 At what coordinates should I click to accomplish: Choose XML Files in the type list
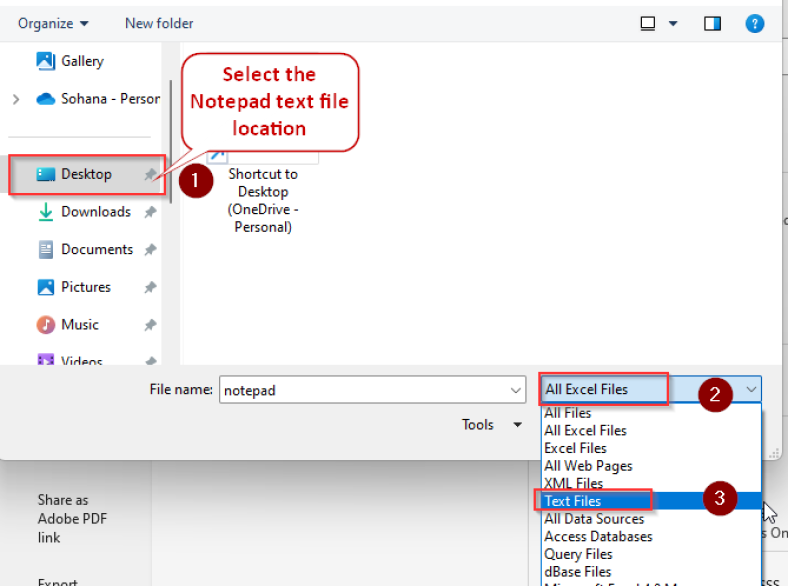[x=573, y=483]
